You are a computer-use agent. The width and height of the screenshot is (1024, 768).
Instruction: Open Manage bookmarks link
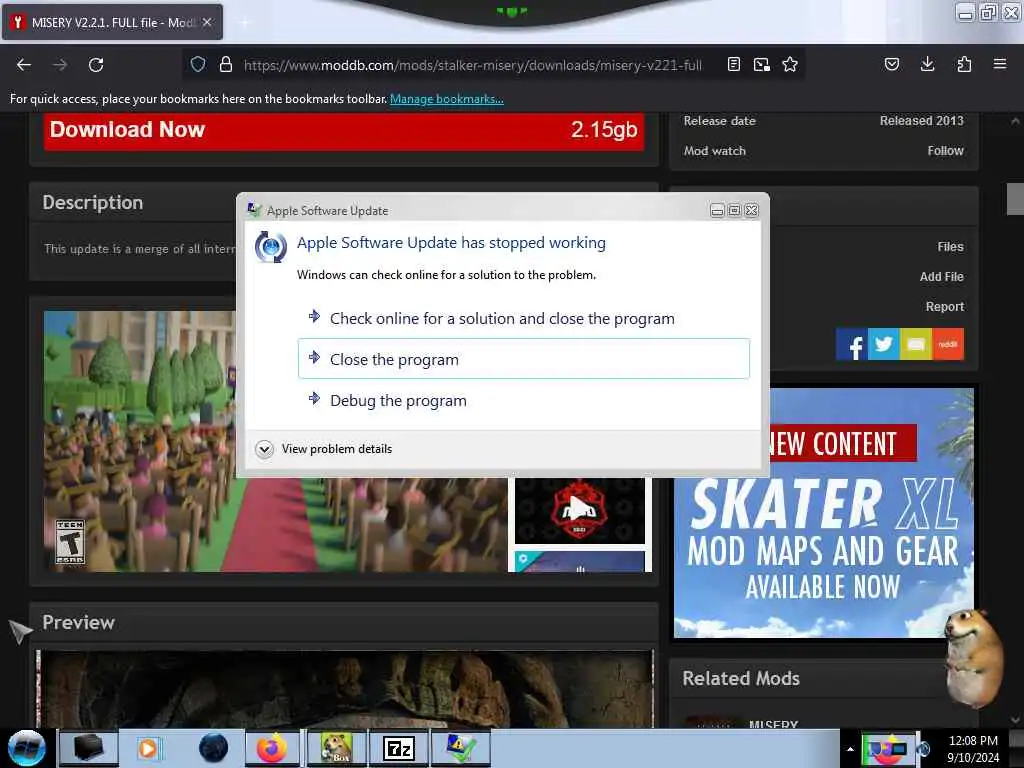(x=447, y=99)
